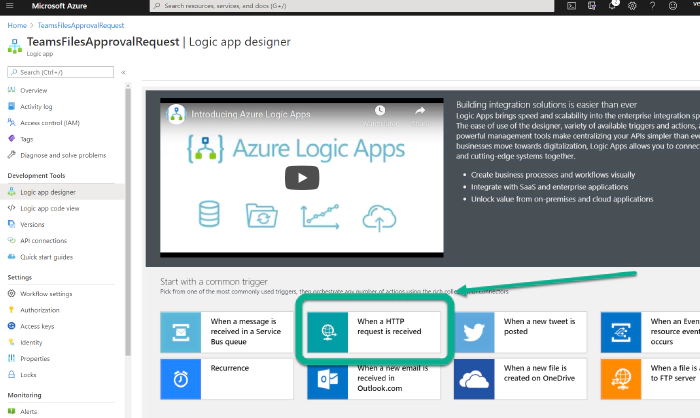
Task: Open the Directory and subscription filter icon
Action: point(592,6)
